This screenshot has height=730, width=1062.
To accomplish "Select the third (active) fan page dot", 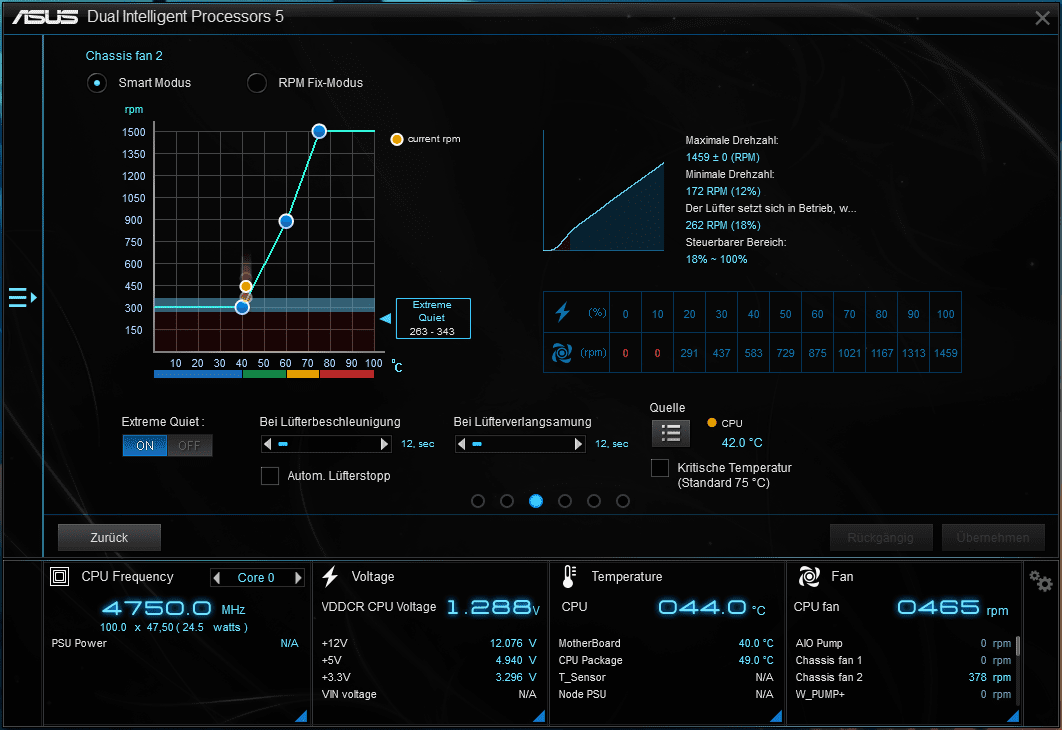I will point(536,501).
